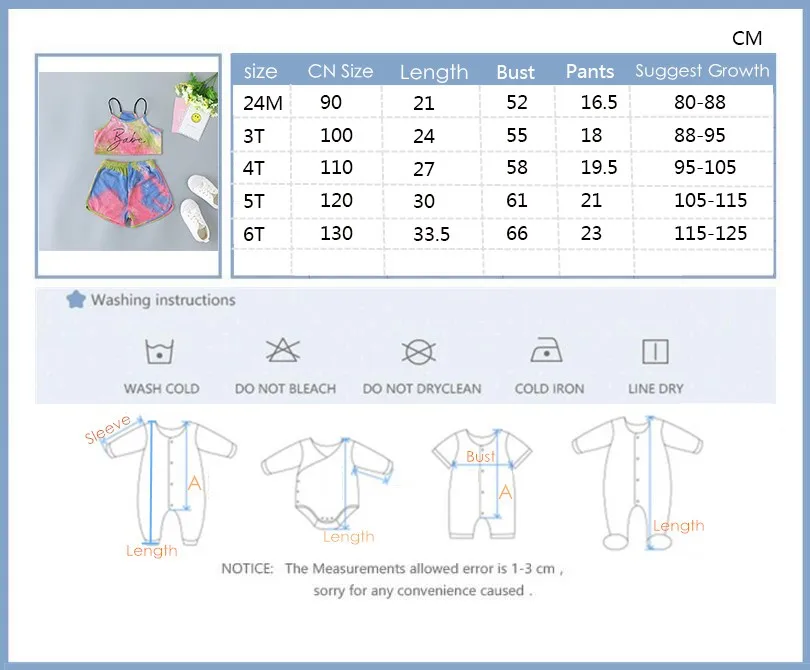Image resolution: width=810 pixels, height=670 pixels.
Task: Click the Line Dry square icon
Action: click(x=655, y=352)
